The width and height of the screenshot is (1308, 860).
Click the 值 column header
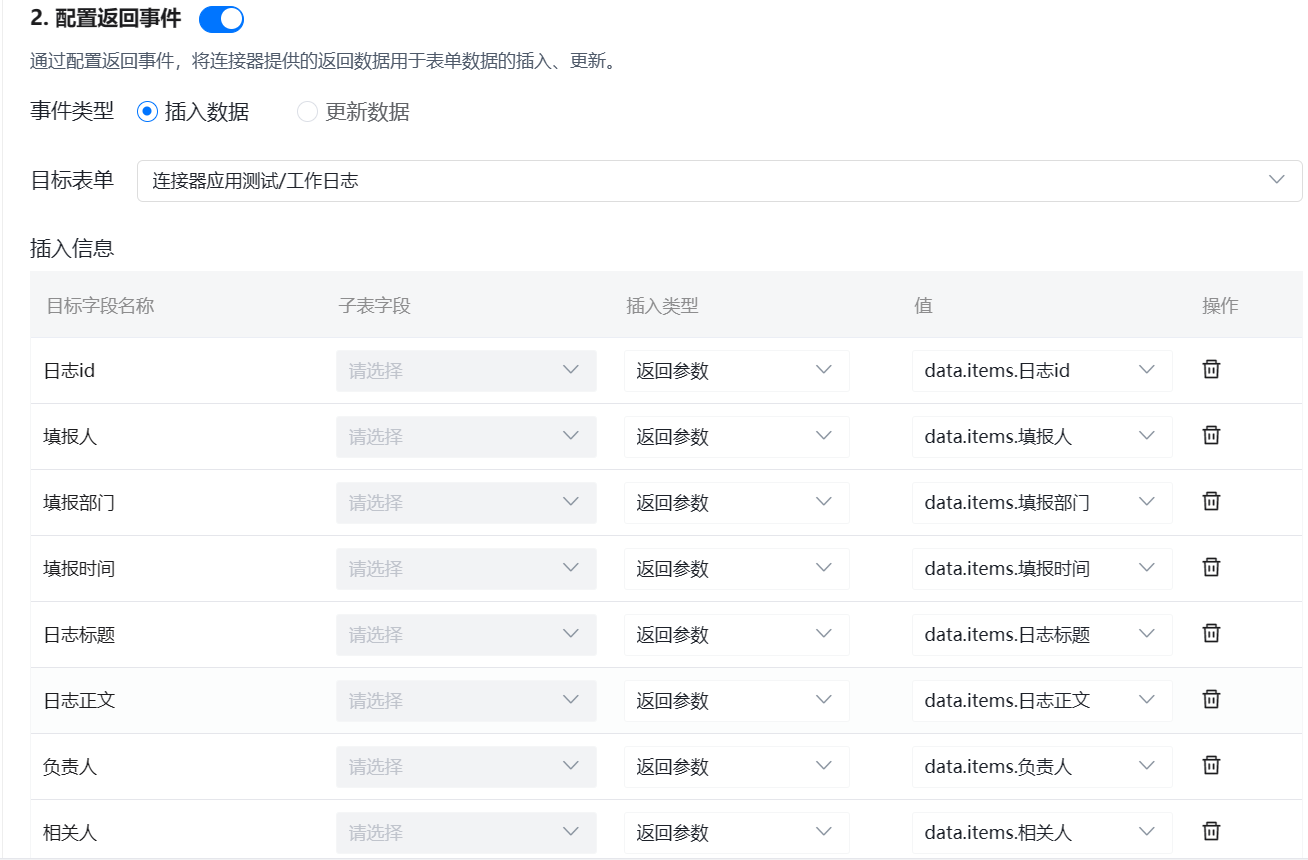(x=923, y=306)
